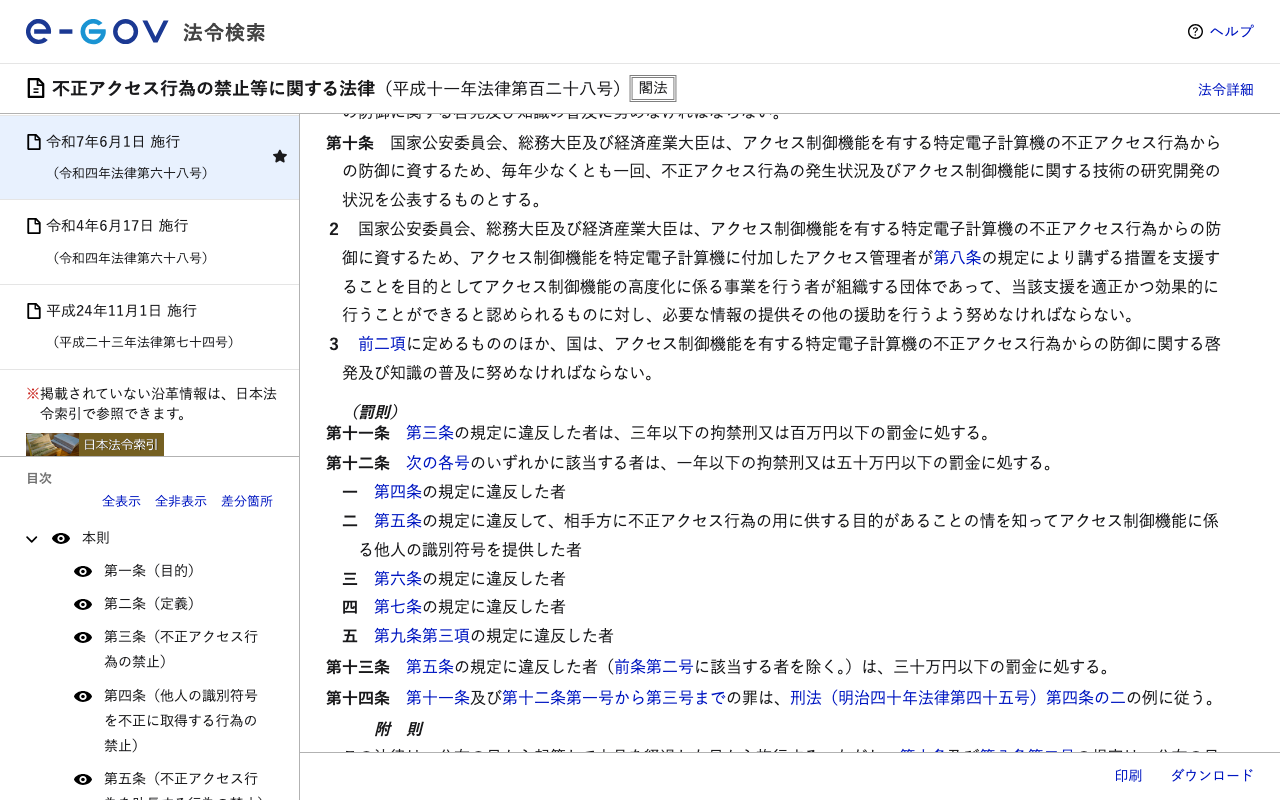Screen dimensions: 1280x800
Task: Click document icon for 令和4年6月17日 施行
Action: 34,226
